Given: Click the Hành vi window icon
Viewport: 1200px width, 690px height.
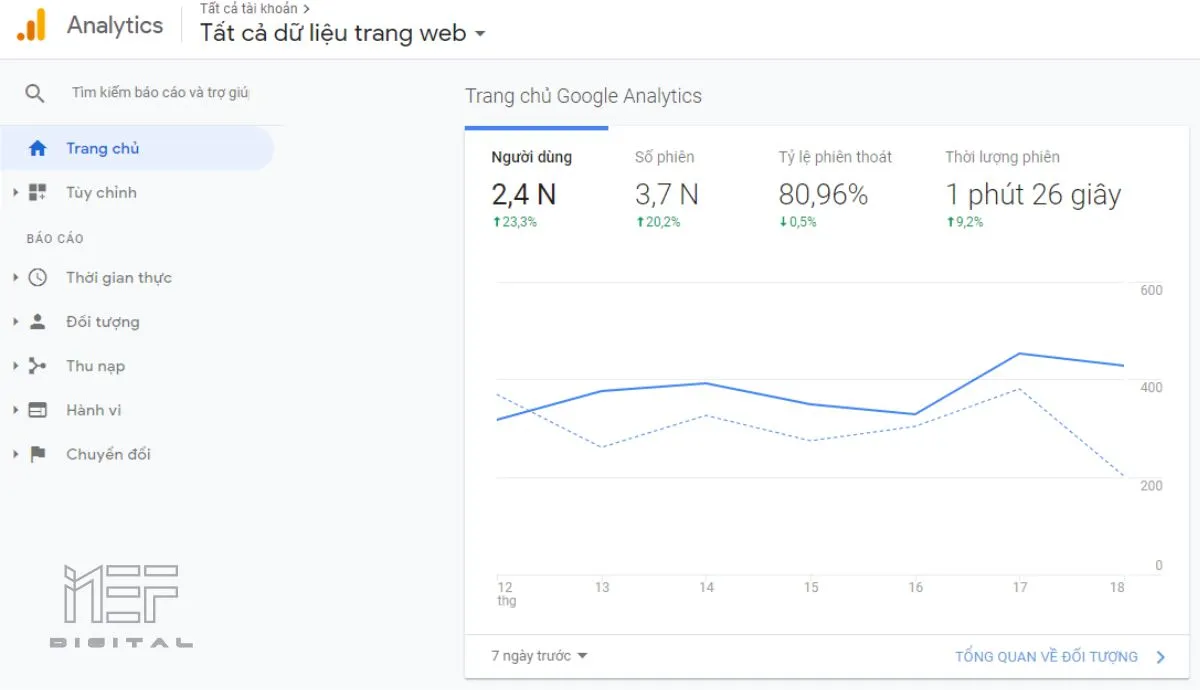Looking at the screenshot, I should tap(38, 410).
